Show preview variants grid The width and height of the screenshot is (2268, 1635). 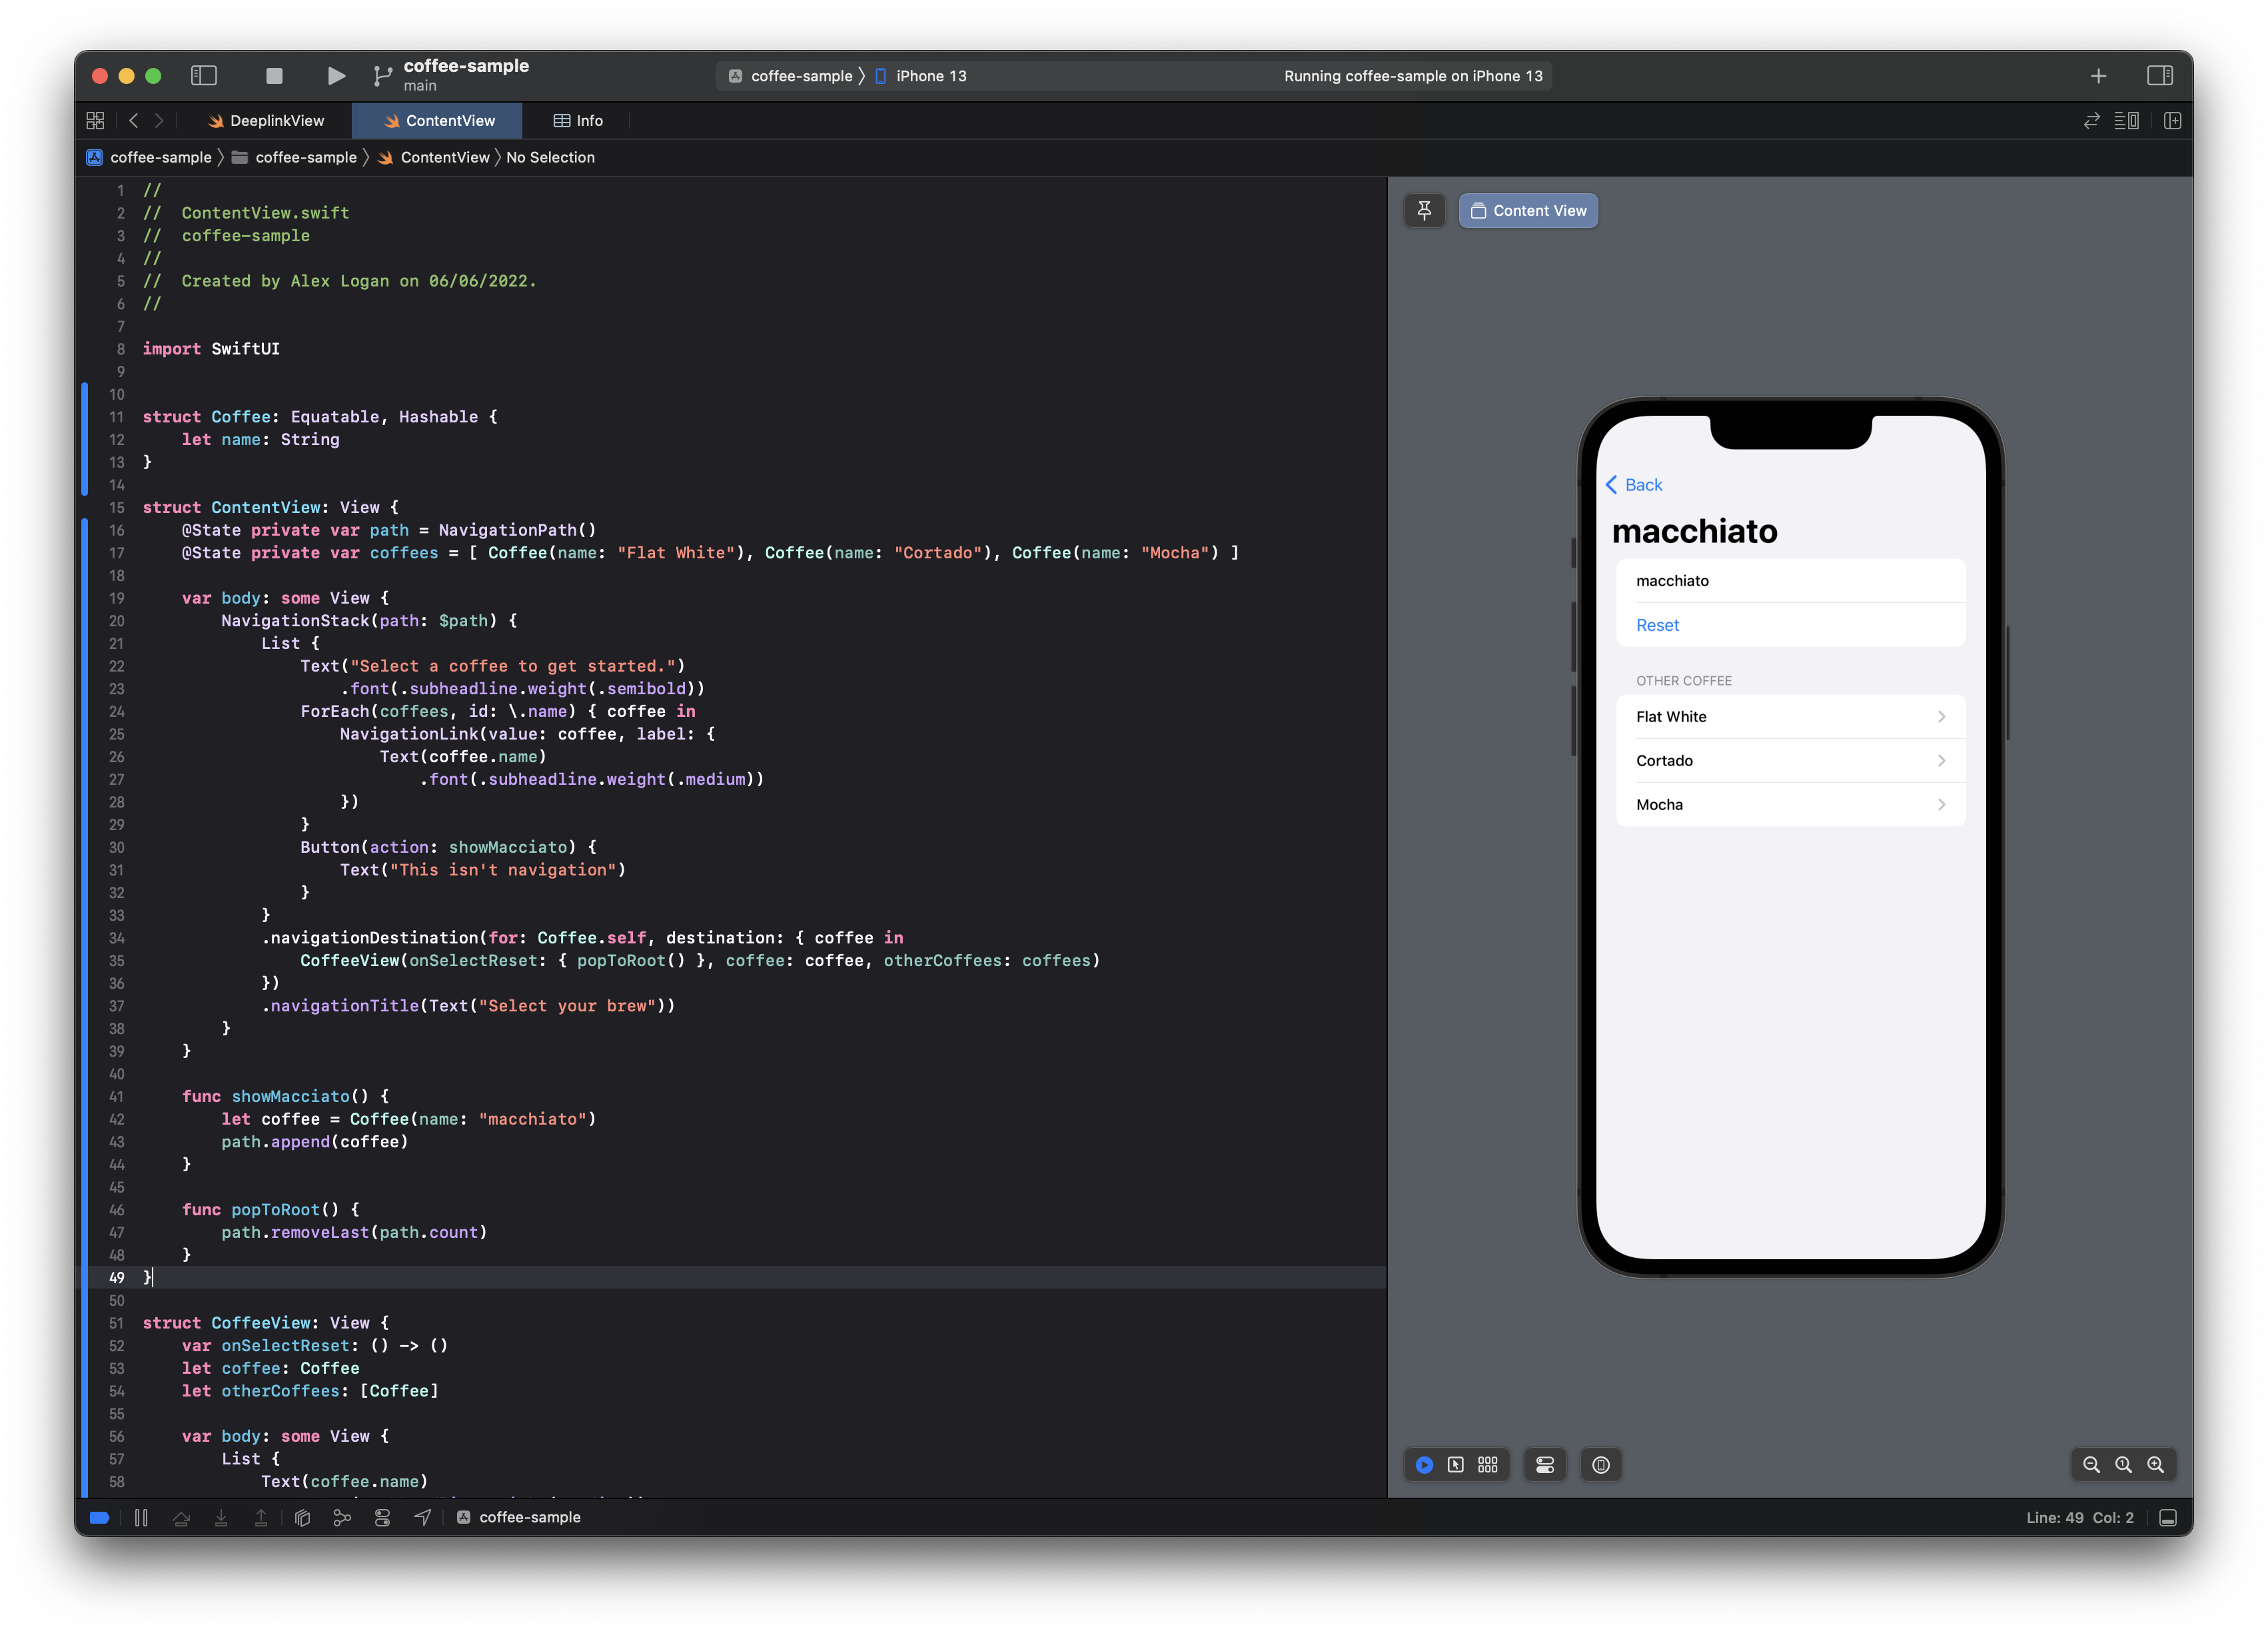coord(1488,1465)
